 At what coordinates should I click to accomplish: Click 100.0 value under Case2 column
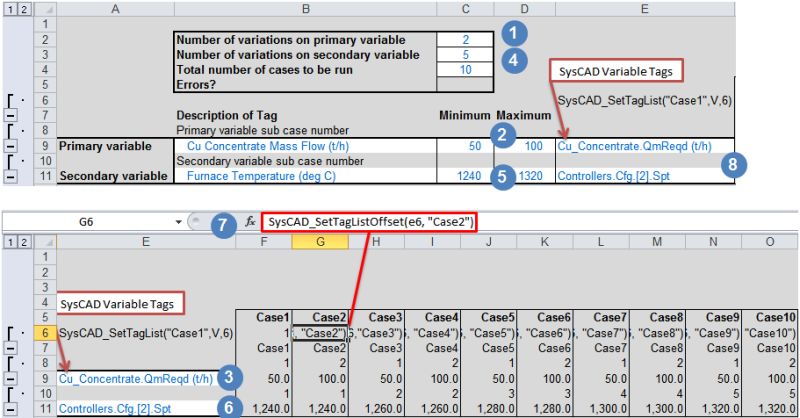click(x=320, y=379)
